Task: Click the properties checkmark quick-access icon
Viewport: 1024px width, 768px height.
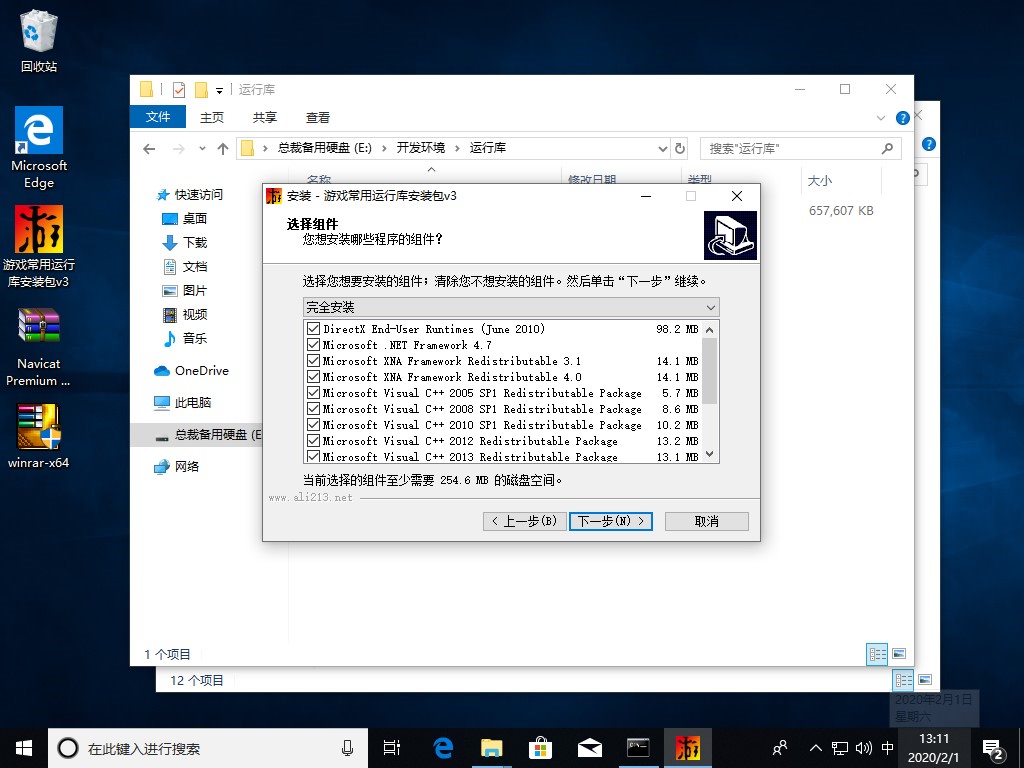Action: tap(179, 89)
